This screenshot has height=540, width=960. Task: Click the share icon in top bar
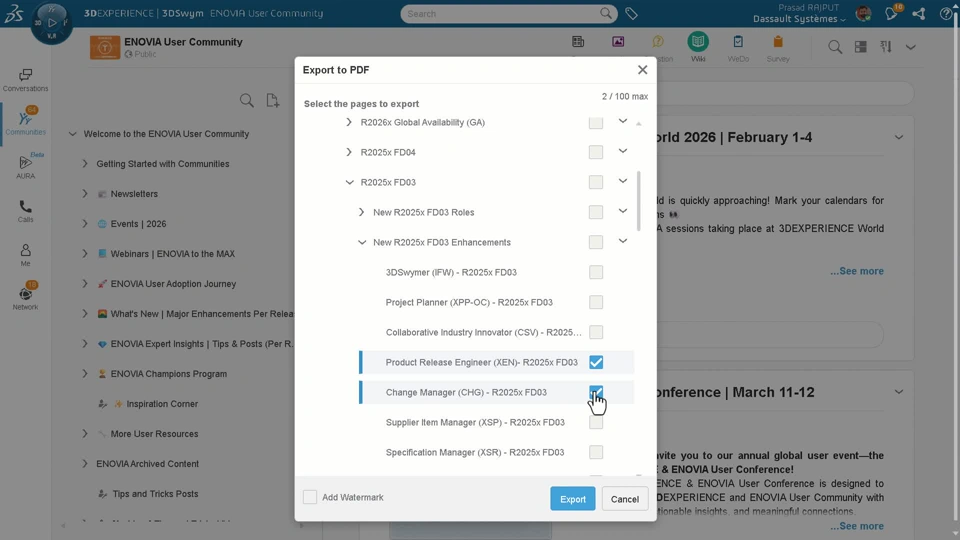coord(918,13)
